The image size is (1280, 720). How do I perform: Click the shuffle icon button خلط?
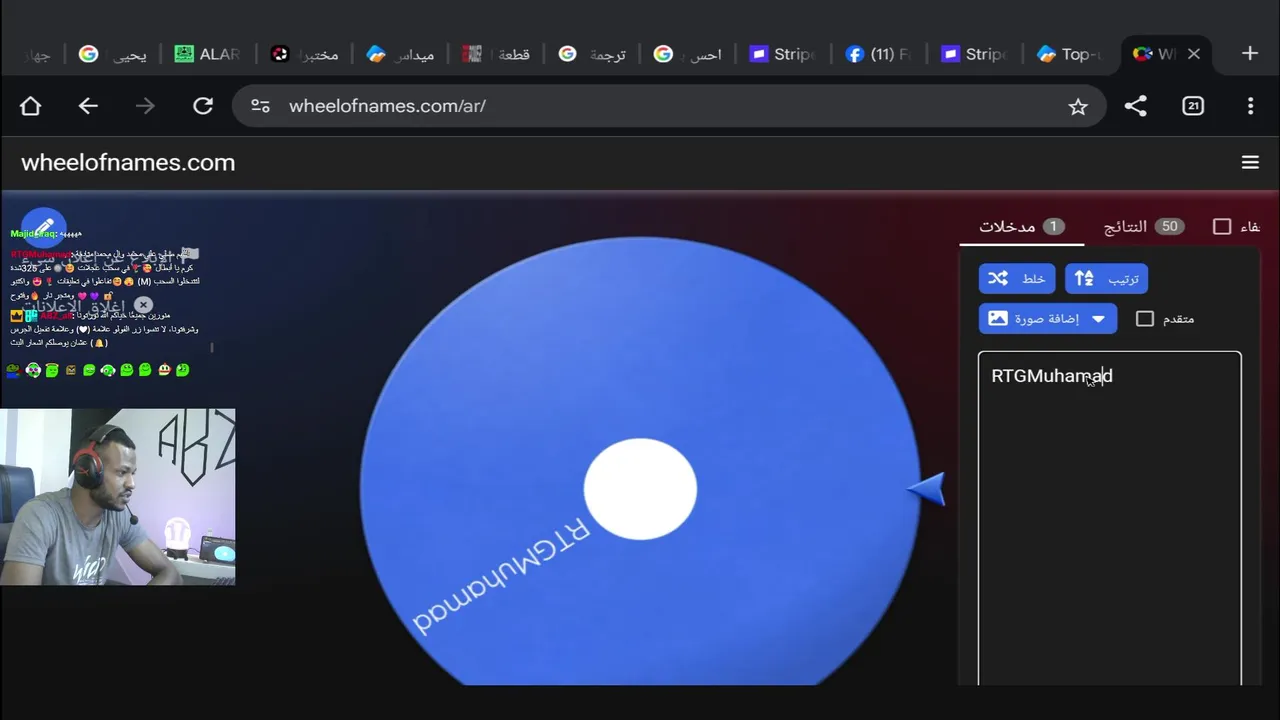coord(1017,279)
